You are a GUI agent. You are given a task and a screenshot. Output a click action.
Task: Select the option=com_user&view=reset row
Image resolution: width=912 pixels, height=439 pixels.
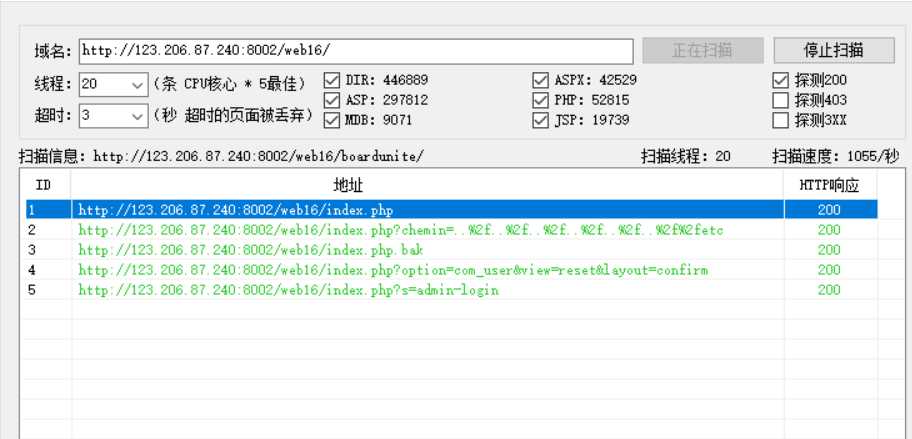click(451, 270)
